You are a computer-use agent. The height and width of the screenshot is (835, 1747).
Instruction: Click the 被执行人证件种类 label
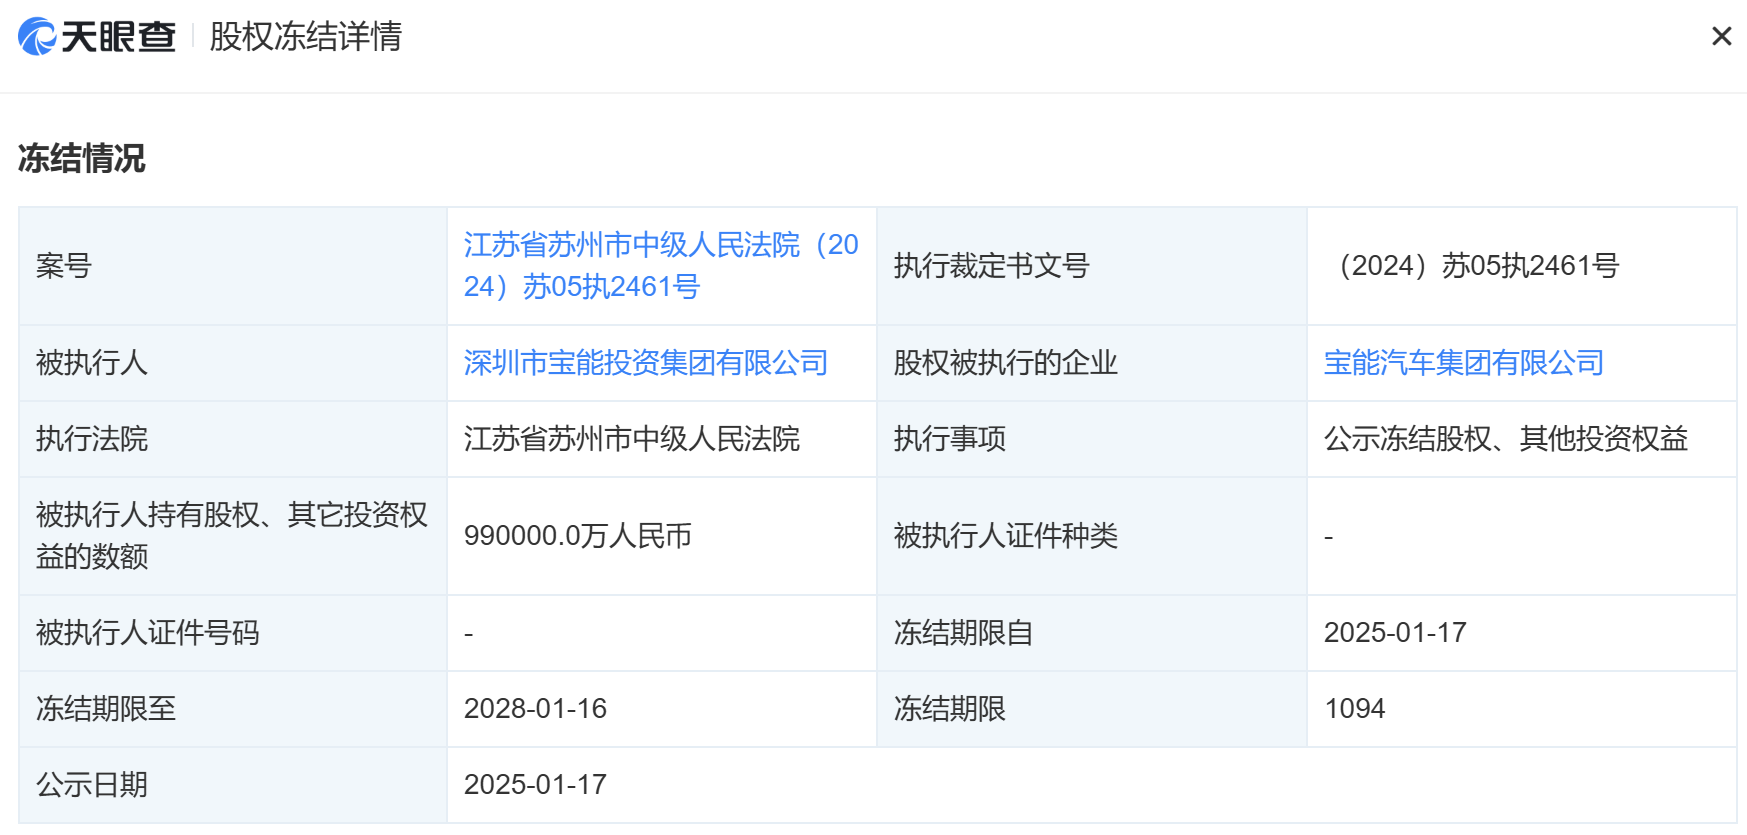(1005, 536)
